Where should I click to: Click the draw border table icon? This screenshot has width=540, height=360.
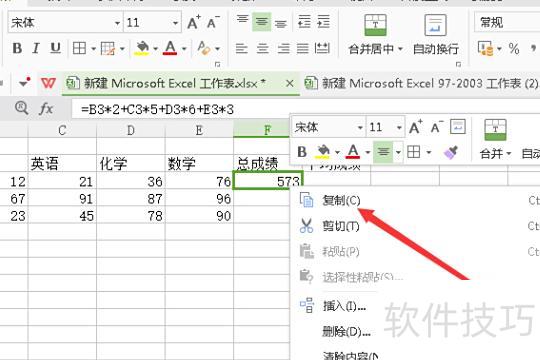point(108,48)
